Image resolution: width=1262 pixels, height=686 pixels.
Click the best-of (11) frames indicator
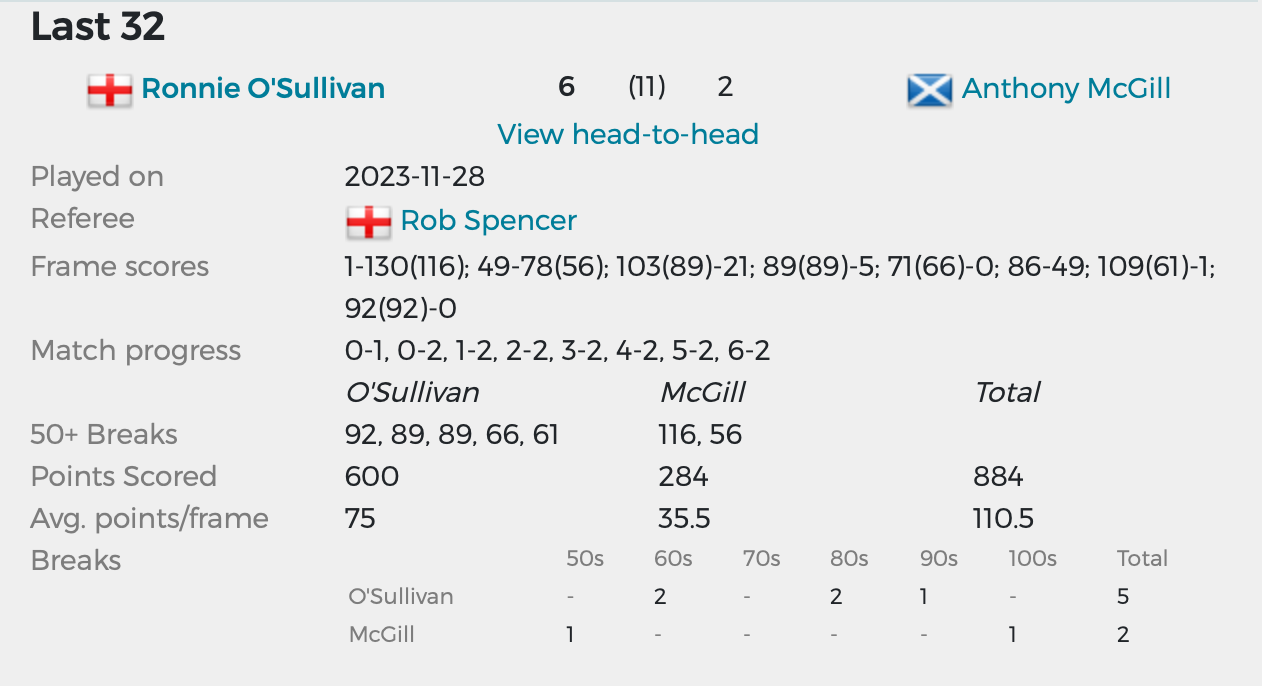click(x=647, y=88)
